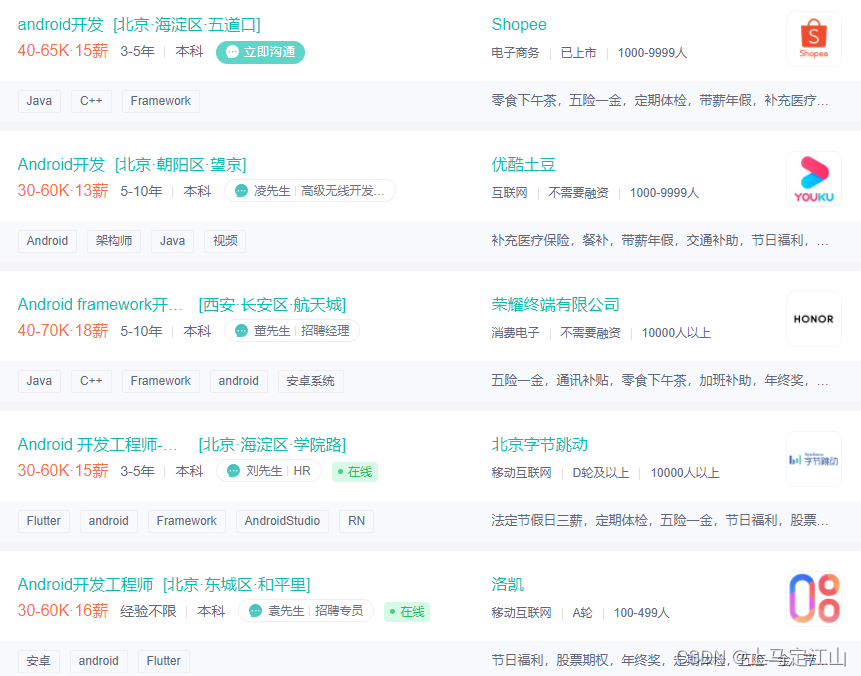Click the 30-60K·16薪 salary text
This screenshot has height=676, width=861.
[63, 611]
